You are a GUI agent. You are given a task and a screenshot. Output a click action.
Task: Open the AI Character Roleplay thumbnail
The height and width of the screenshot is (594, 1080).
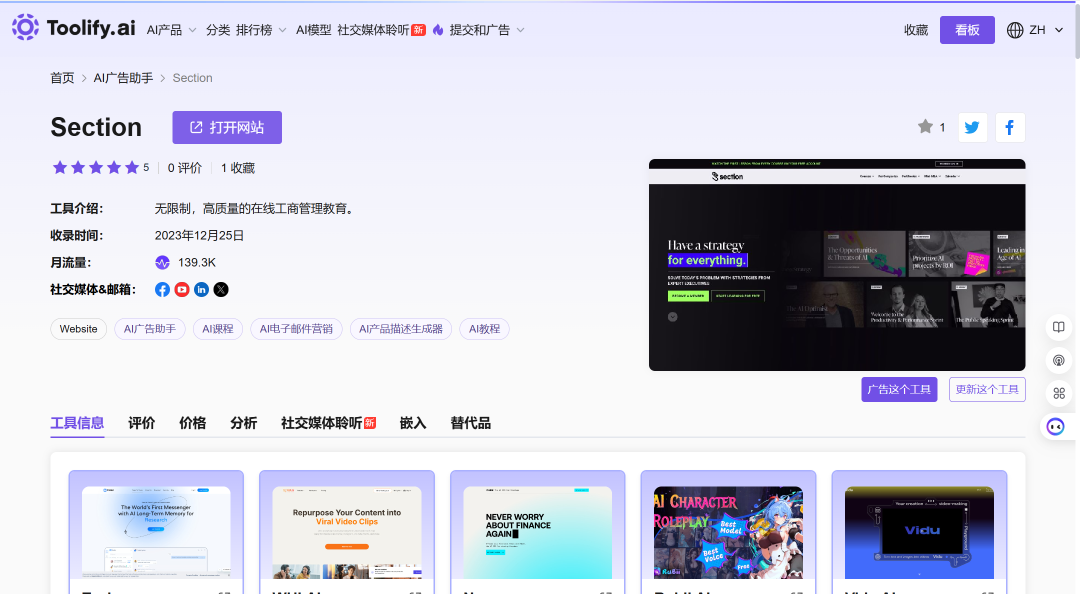pyautogui.click(x=728, y=533)
